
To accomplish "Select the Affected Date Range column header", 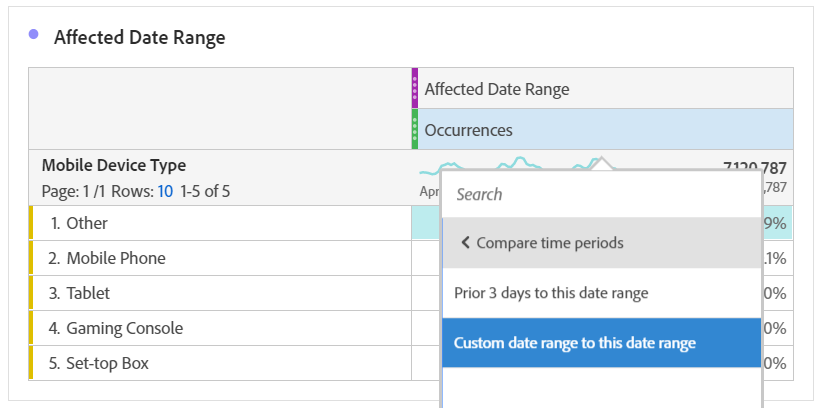I will pos(497,89).
